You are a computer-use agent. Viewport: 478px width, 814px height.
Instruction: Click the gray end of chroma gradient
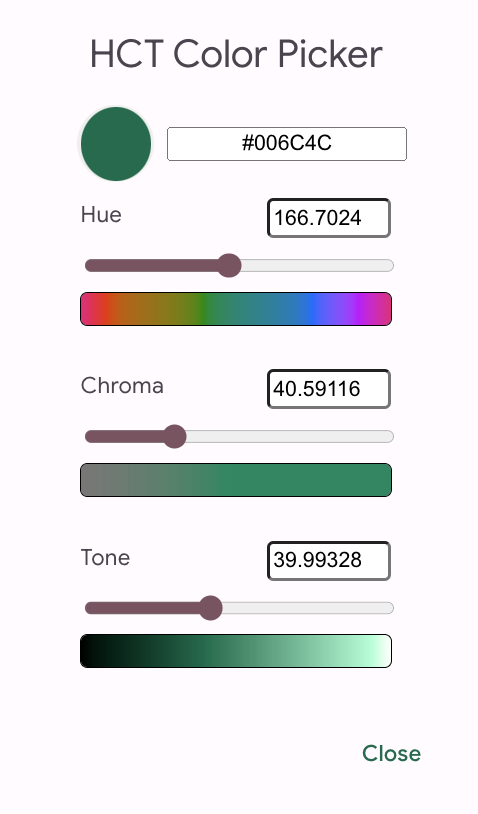(91, 480)
